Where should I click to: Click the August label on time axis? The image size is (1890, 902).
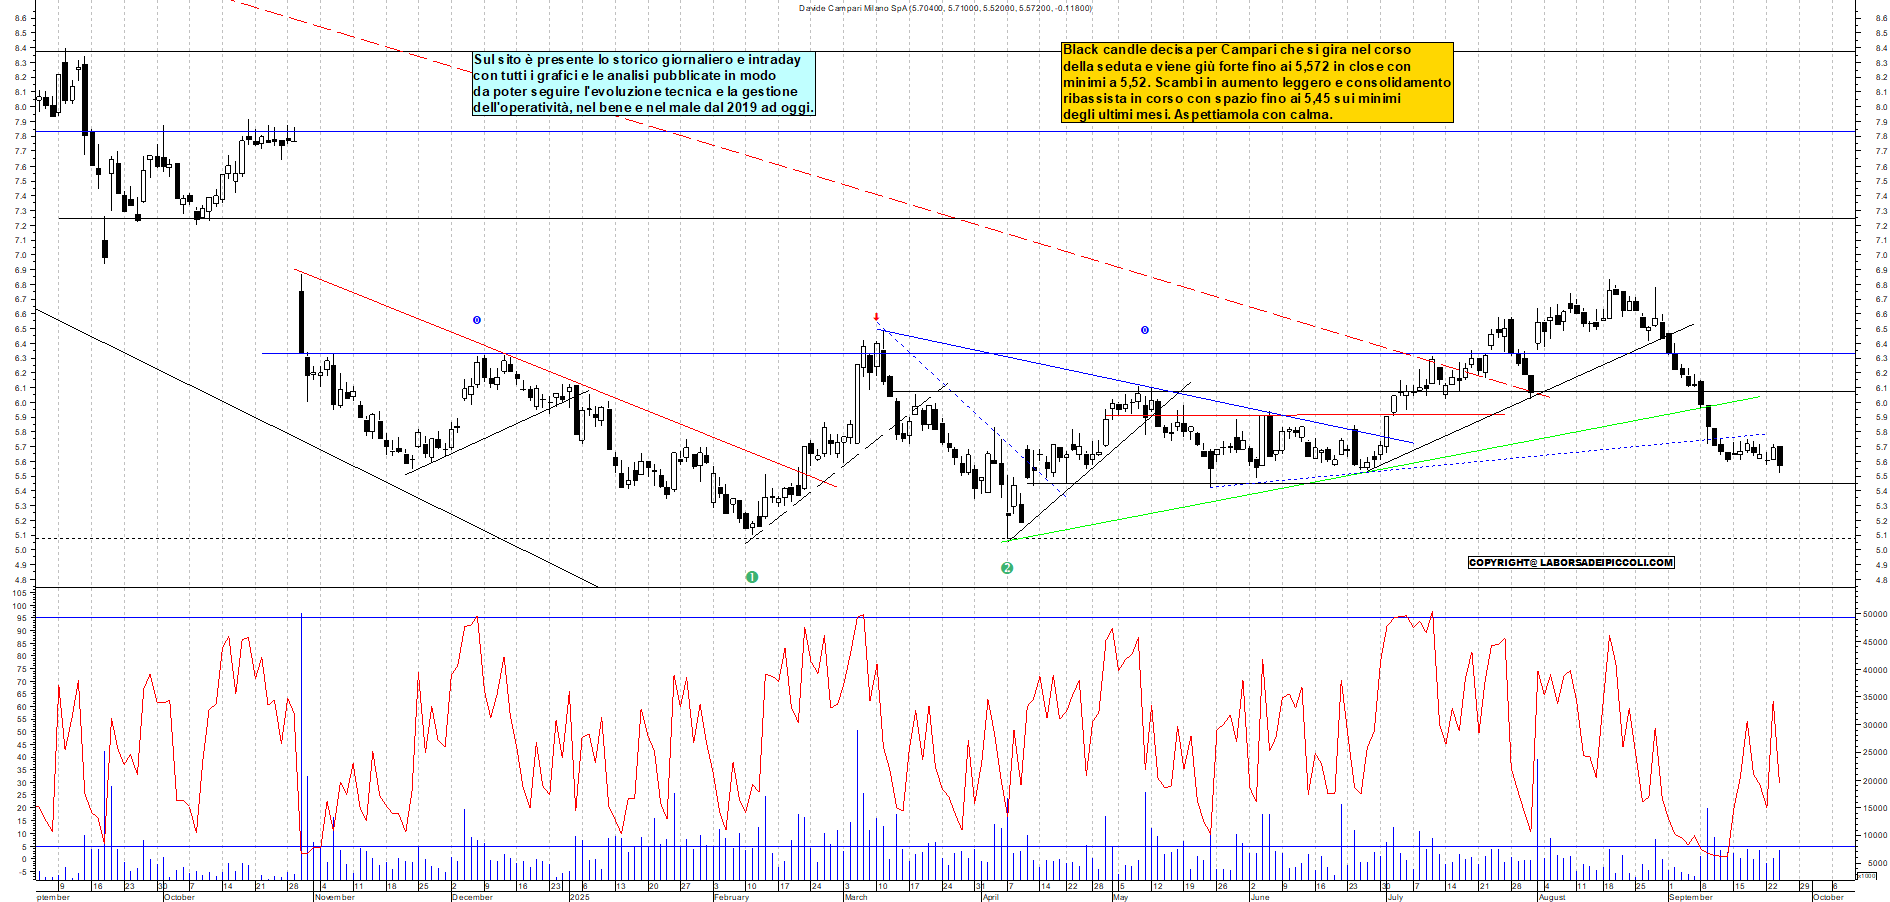1552,897
